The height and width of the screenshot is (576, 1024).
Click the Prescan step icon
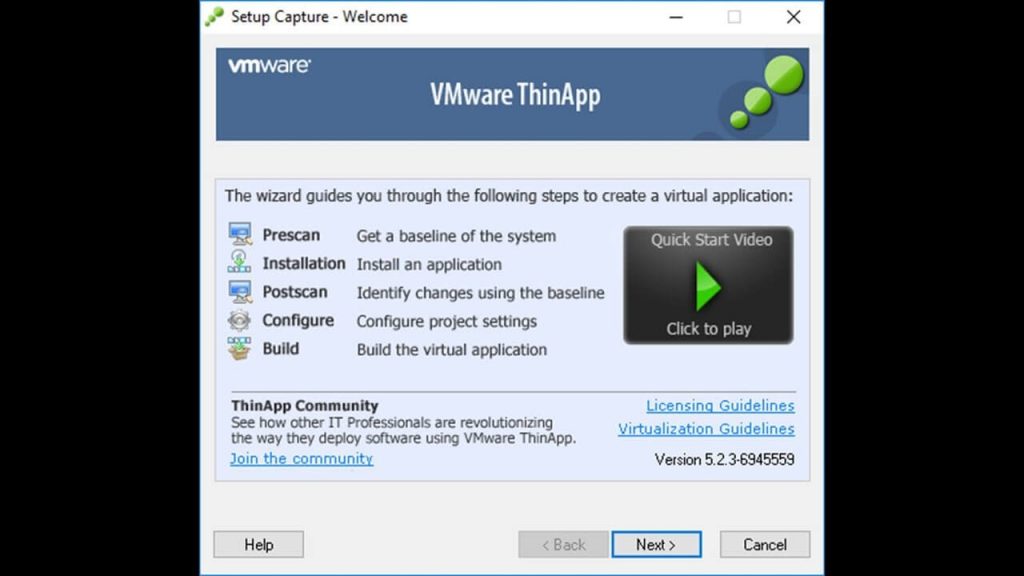240,234
